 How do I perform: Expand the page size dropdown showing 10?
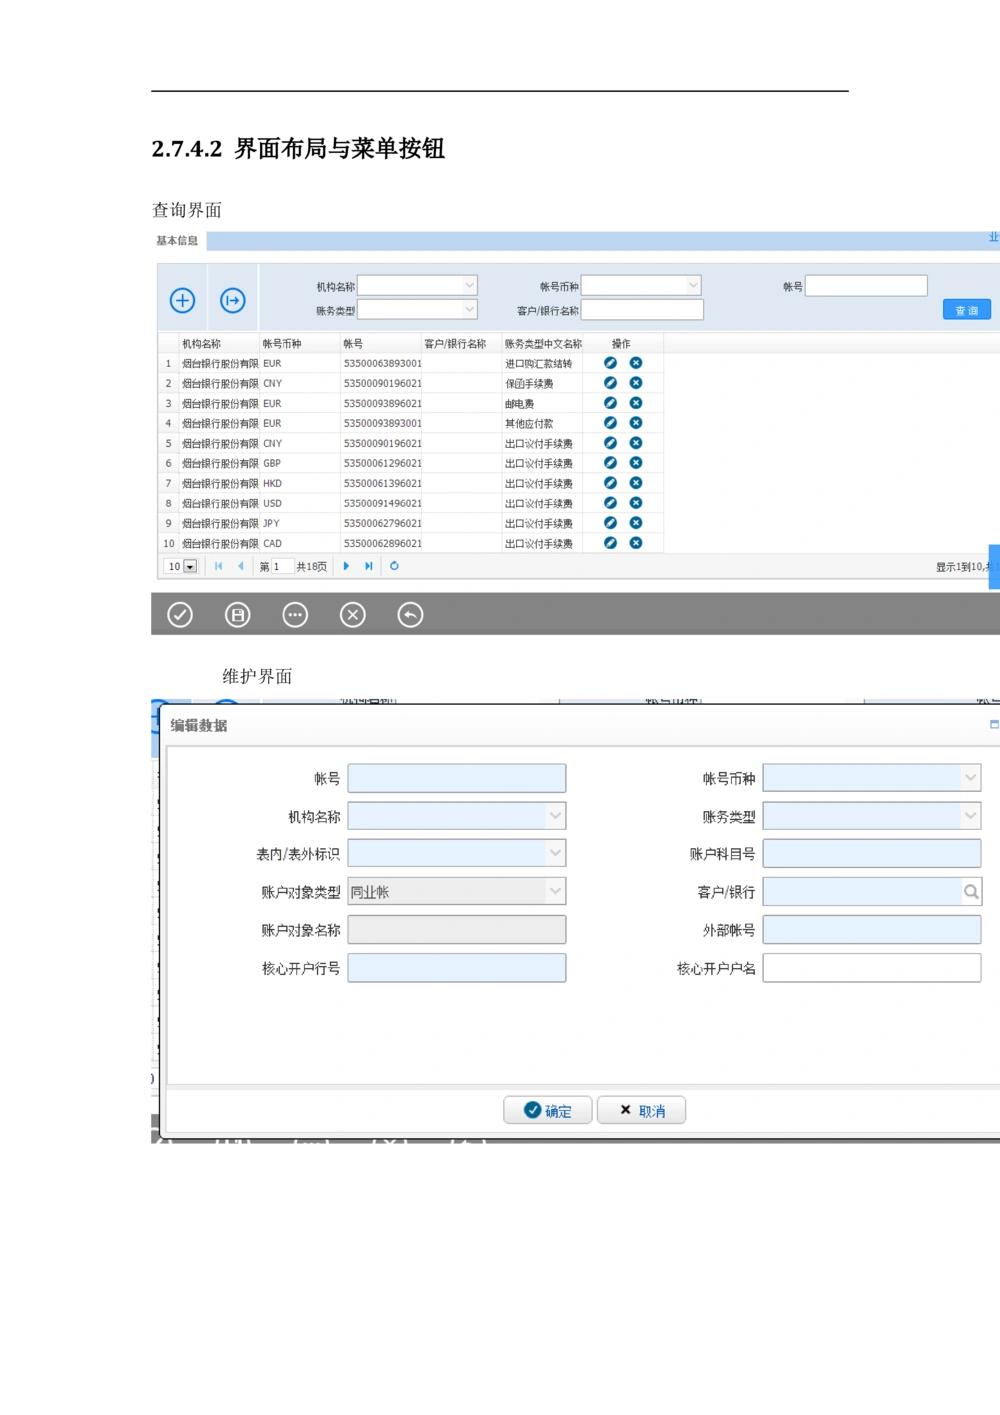tap(190, 567)
